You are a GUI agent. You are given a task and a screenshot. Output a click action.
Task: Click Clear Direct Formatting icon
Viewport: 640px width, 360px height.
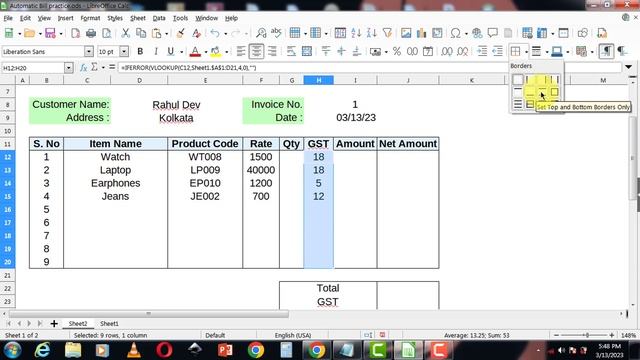(x=196, y=33)
